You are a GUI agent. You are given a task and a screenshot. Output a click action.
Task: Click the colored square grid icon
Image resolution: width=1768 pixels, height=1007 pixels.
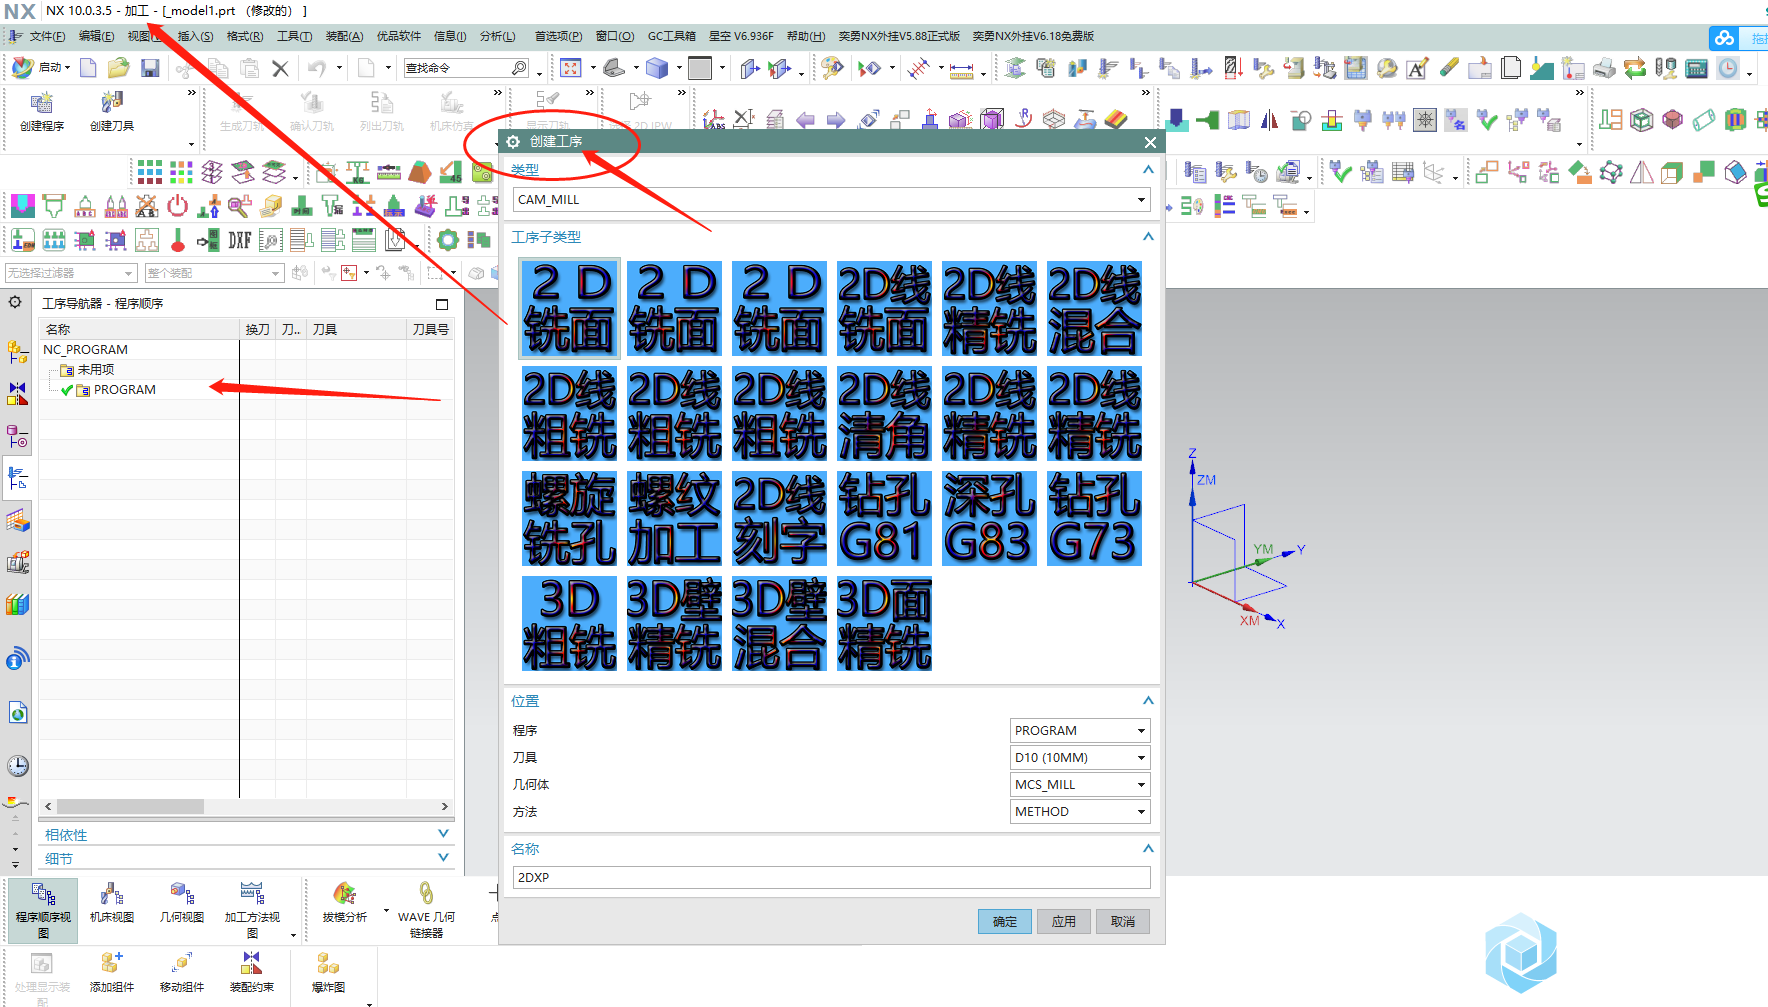click(149, 172)
